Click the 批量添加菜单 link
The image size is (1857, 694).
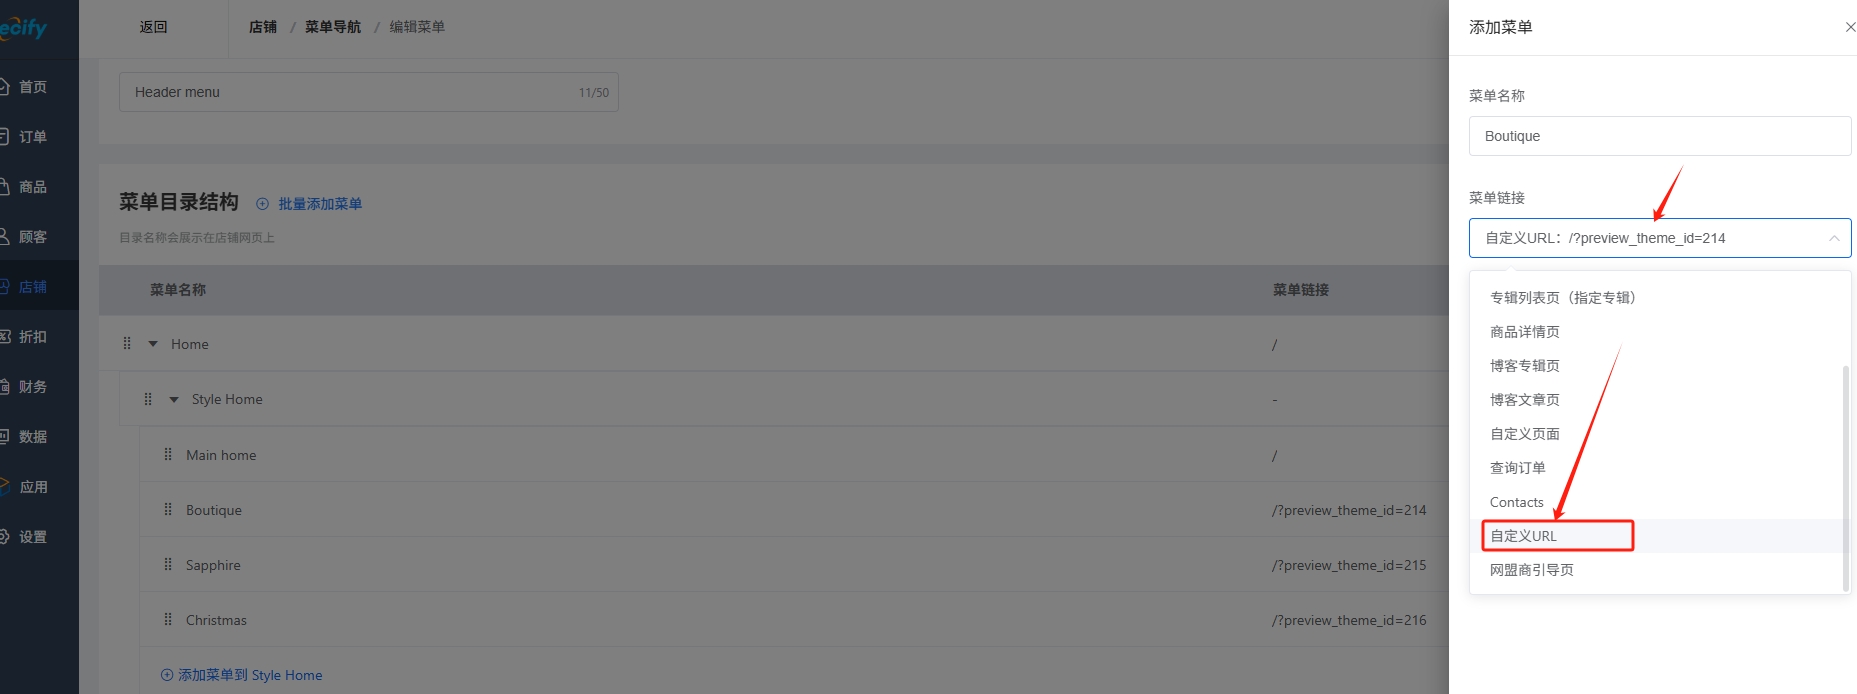(320, 204)
